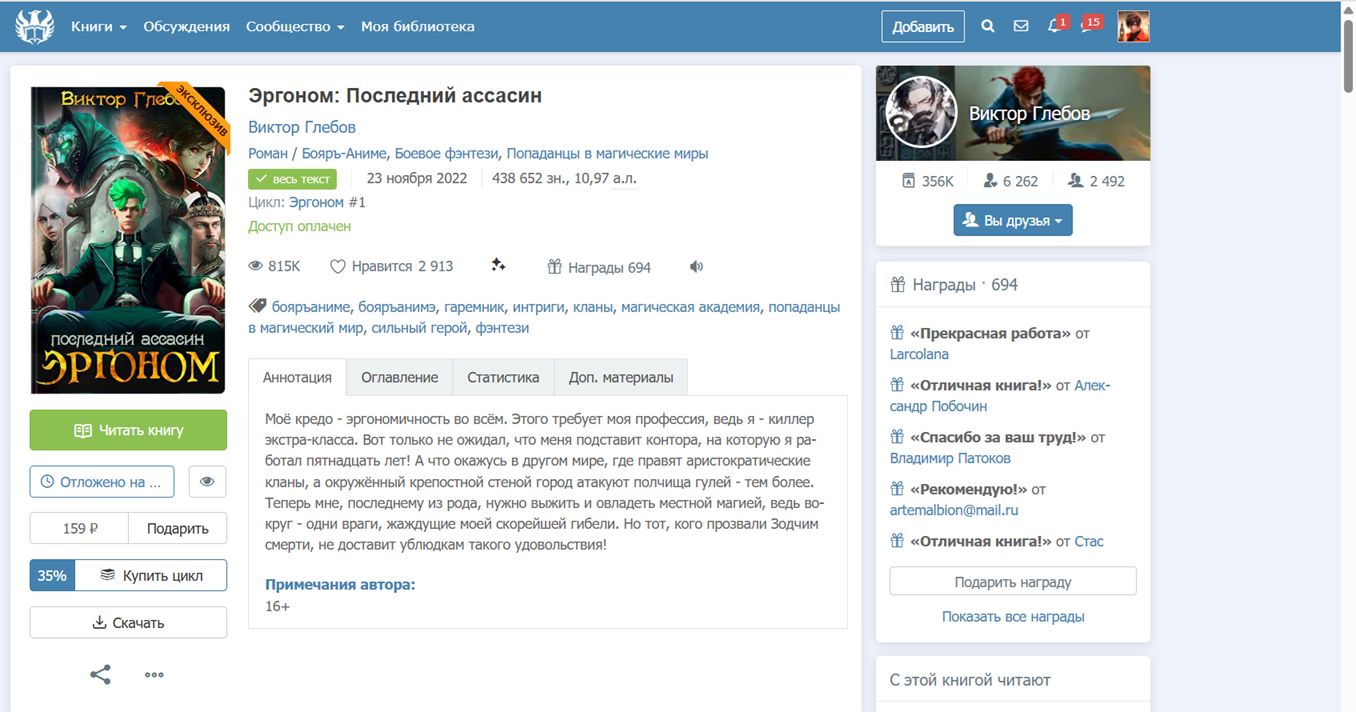Open notifications bell icon
This screenshot has width=1356, height=712.
pos(1054,27)
